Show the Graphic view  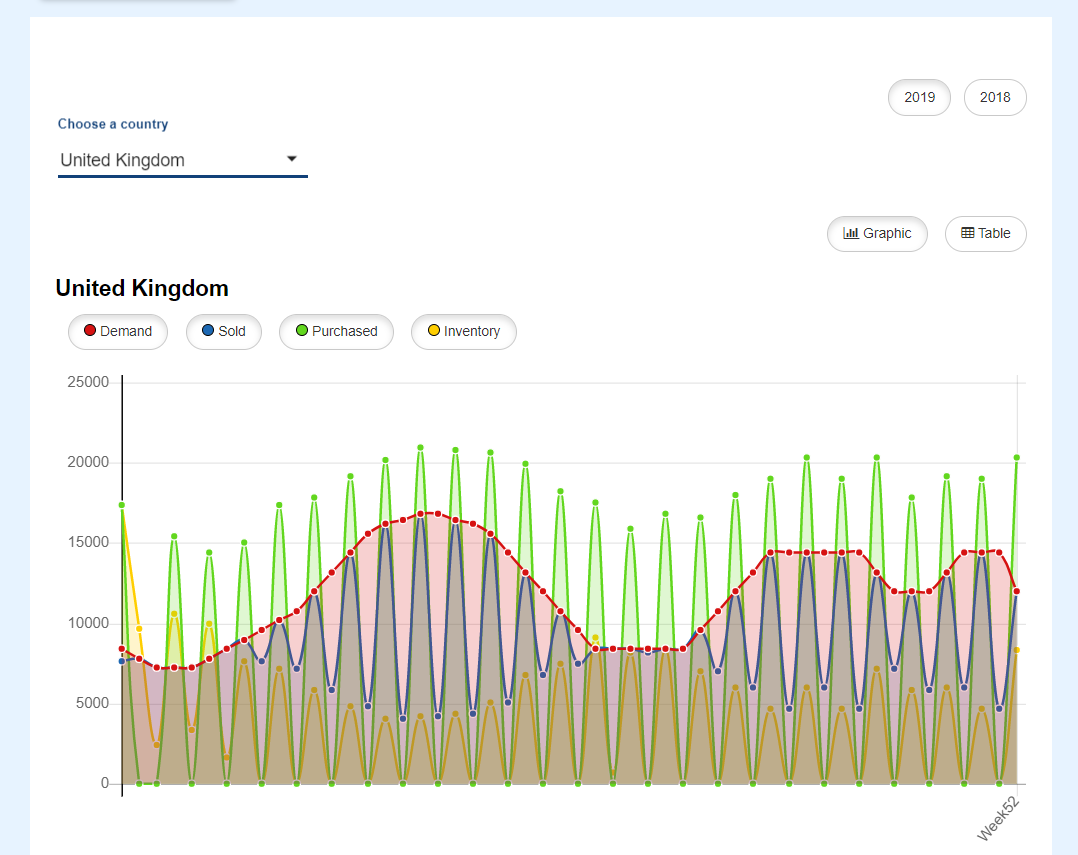tap(877, 233)
